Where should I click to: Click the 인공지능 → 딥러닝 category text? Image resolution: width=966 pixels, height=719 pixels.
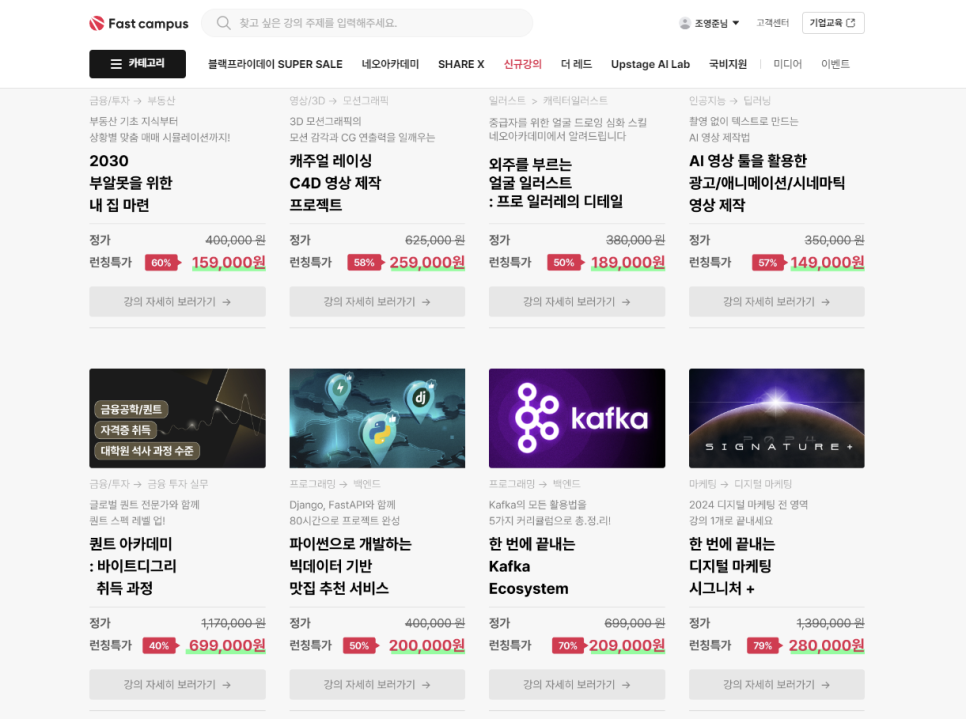tap(729, 100)
